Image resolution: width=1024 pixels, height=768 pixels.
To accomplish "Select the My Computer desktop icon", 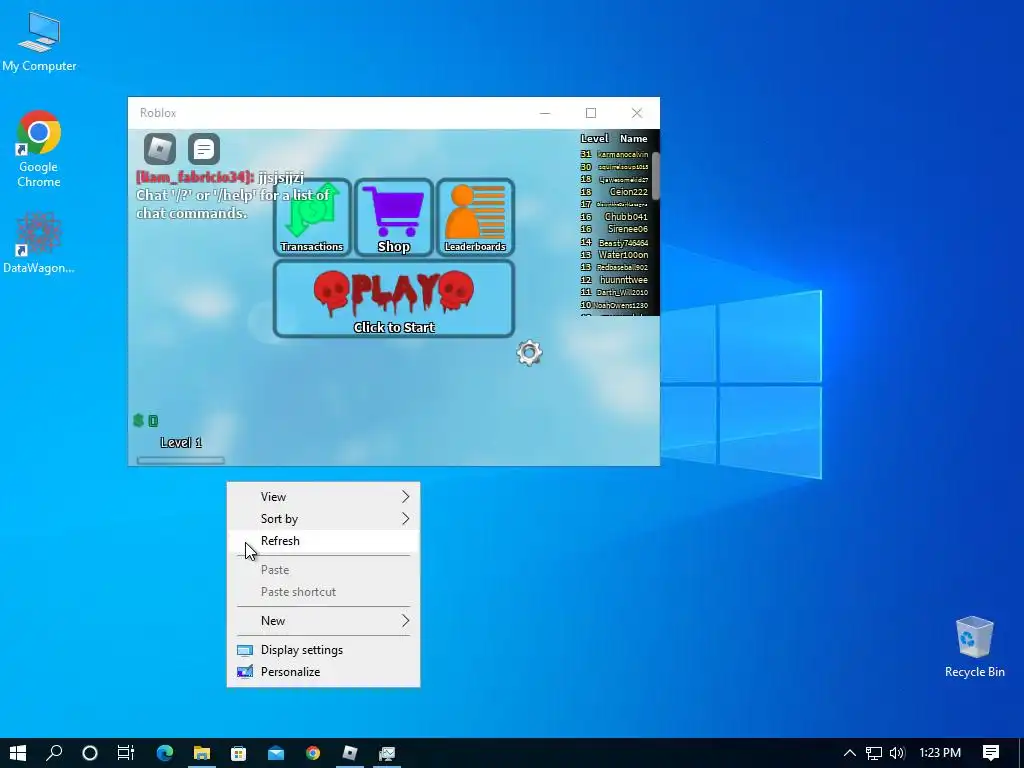I will pos(39,41).
